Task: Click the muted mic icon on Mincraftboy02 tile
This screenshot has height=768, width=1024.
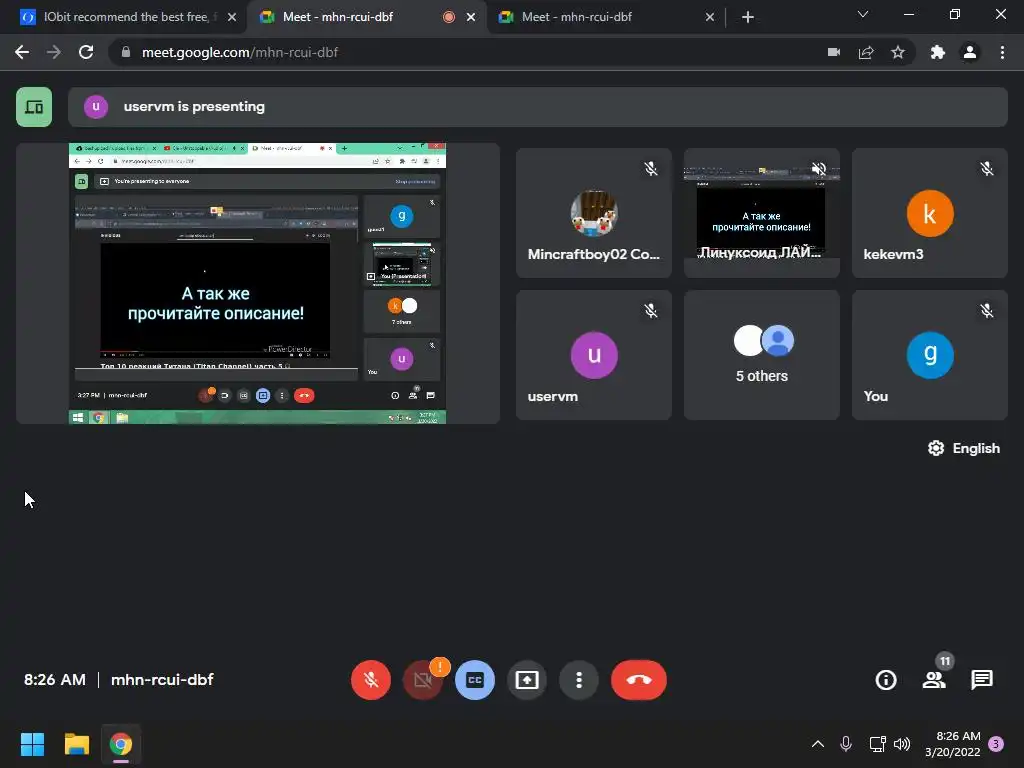Action: pos(651,169)
